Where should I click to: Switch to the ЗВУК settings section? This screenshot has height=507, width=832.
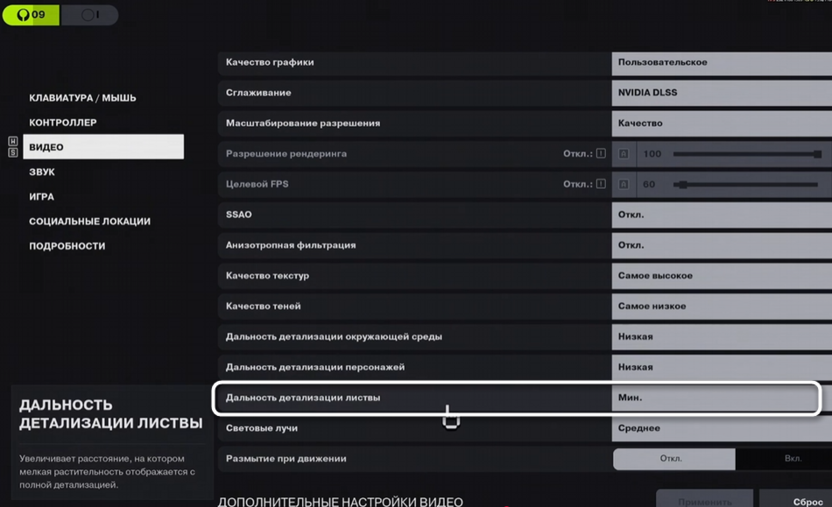[x=42, y=172]
